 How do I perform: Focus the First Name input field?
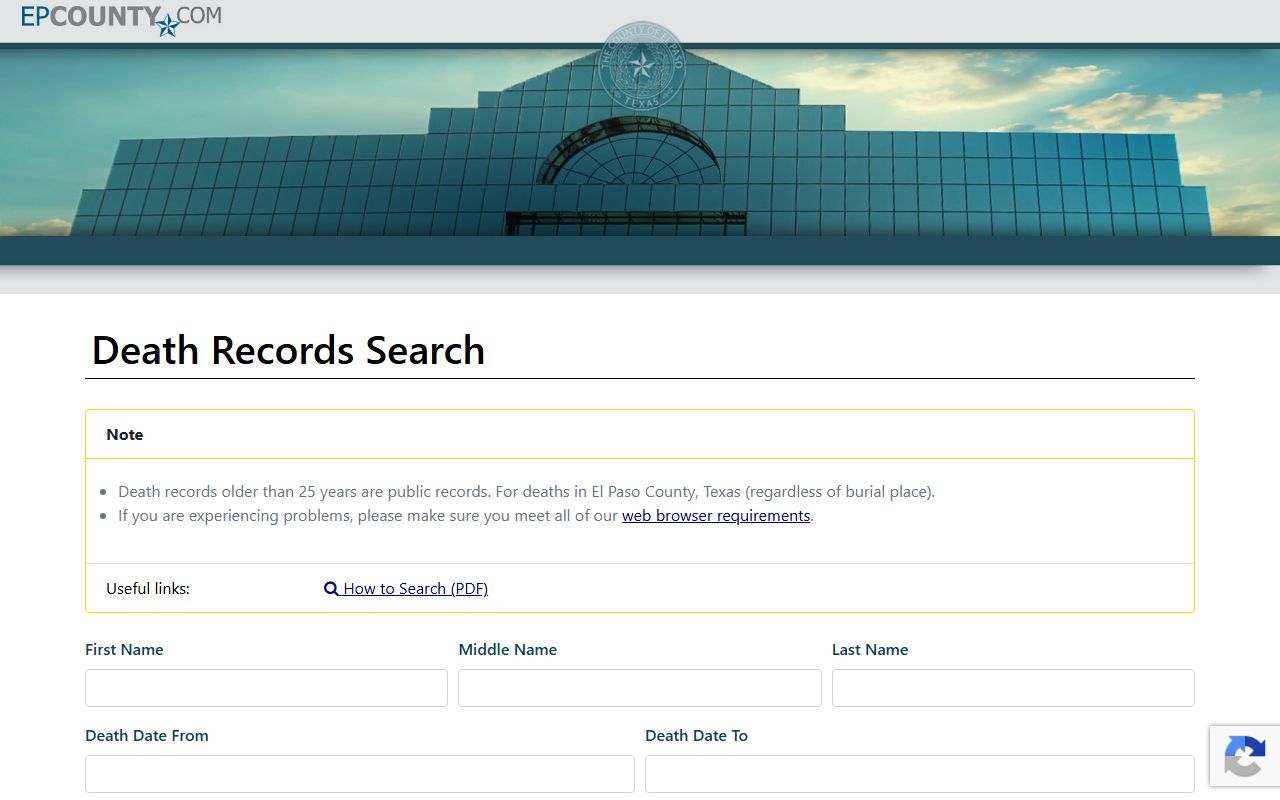point(266,688)
